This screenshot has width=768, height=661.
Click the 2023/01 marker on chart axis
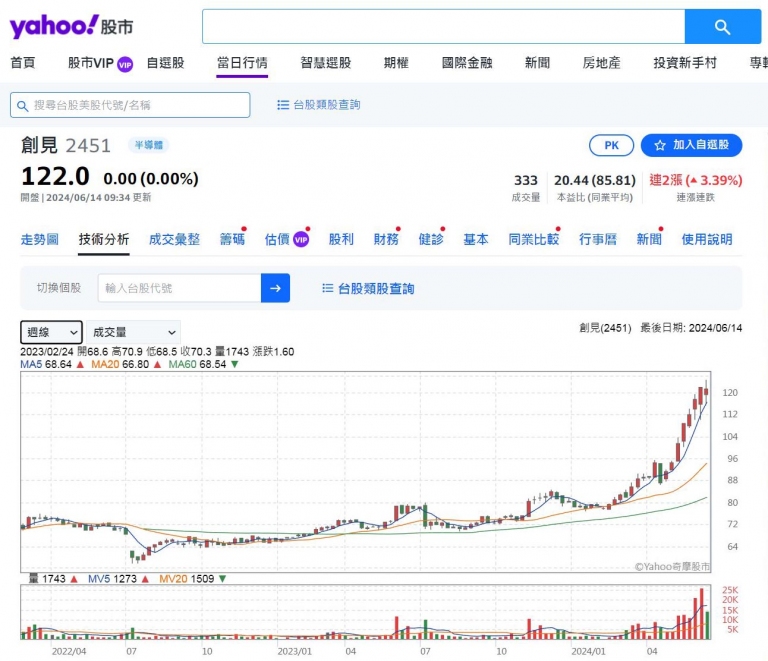pyautogui.click(x=294, y=652)
